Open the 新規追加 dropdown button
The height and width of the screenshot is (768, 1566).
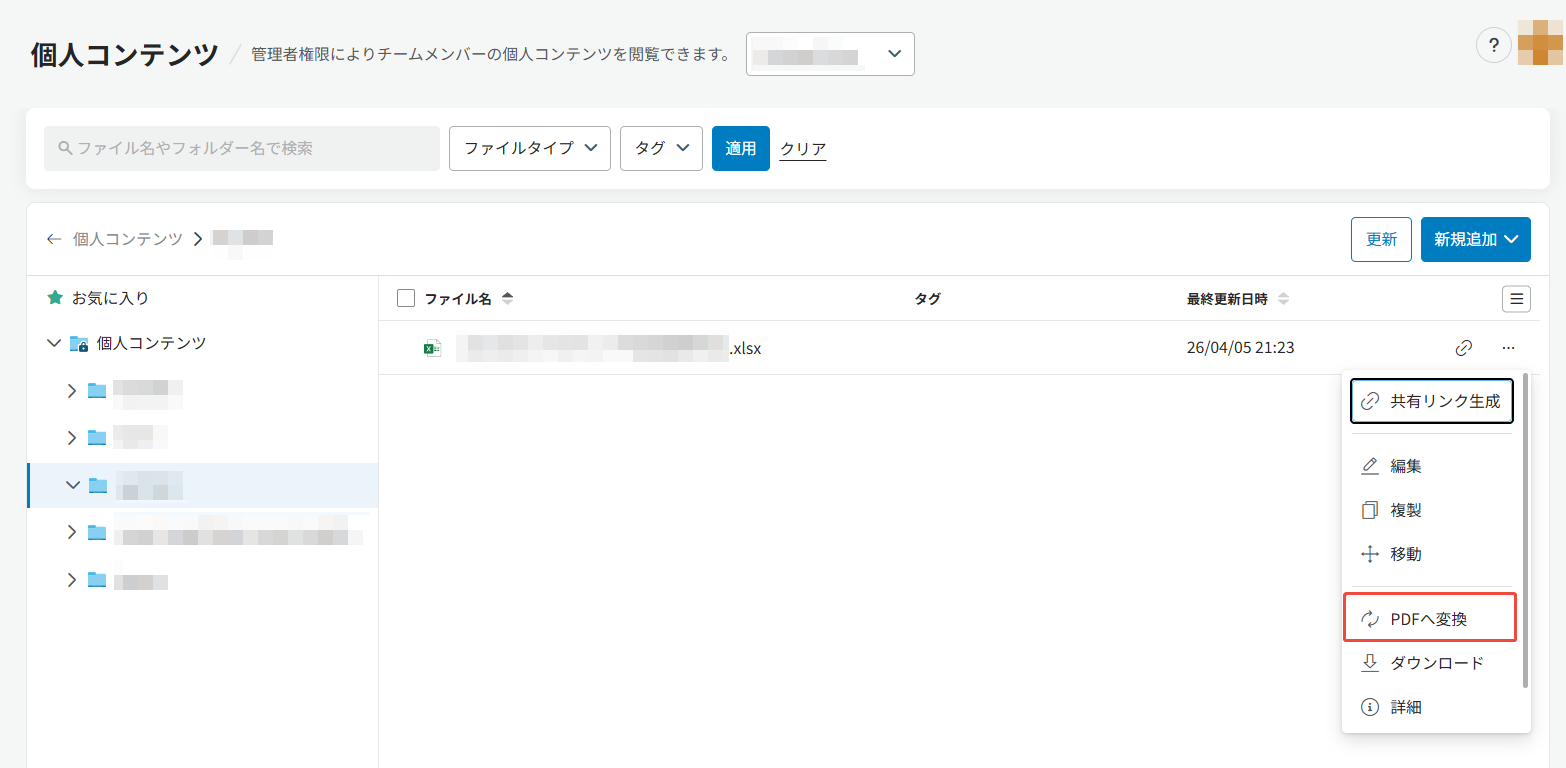click(x=1476, y=239)
